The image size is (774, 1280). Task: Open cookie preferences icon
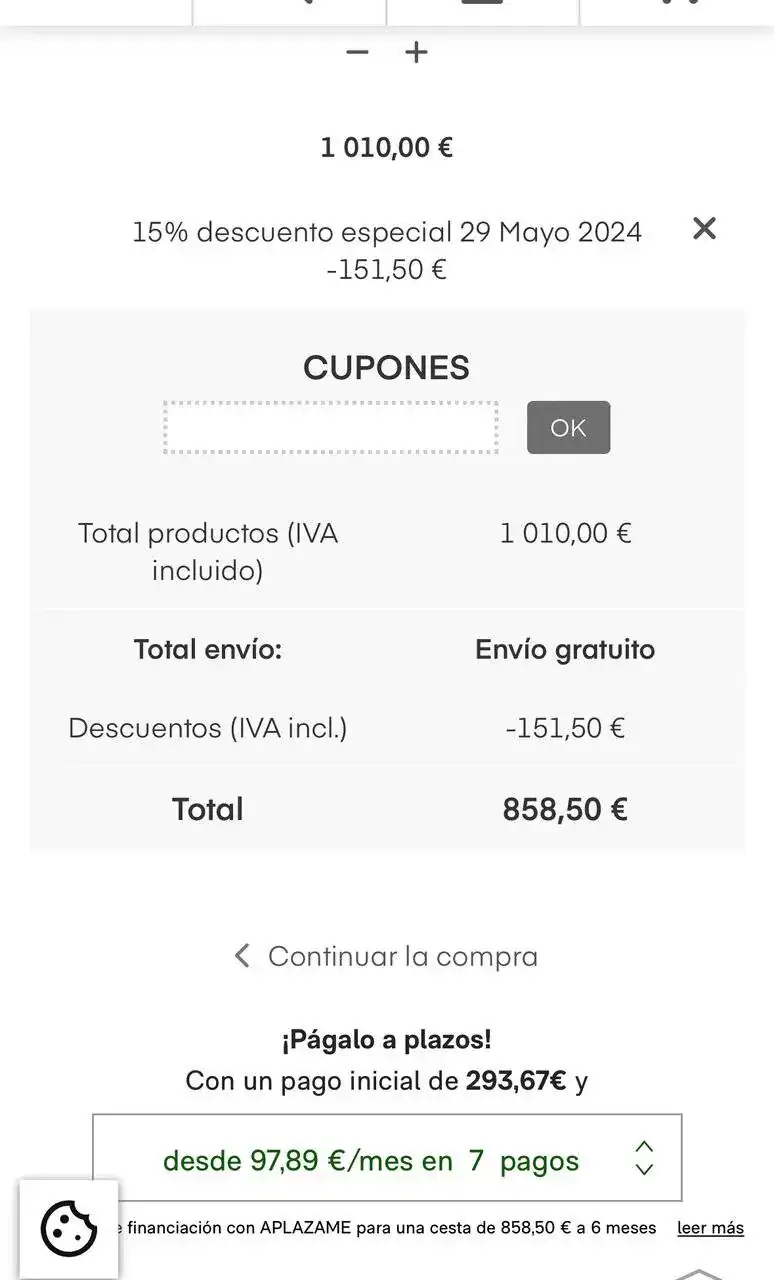68,1229
